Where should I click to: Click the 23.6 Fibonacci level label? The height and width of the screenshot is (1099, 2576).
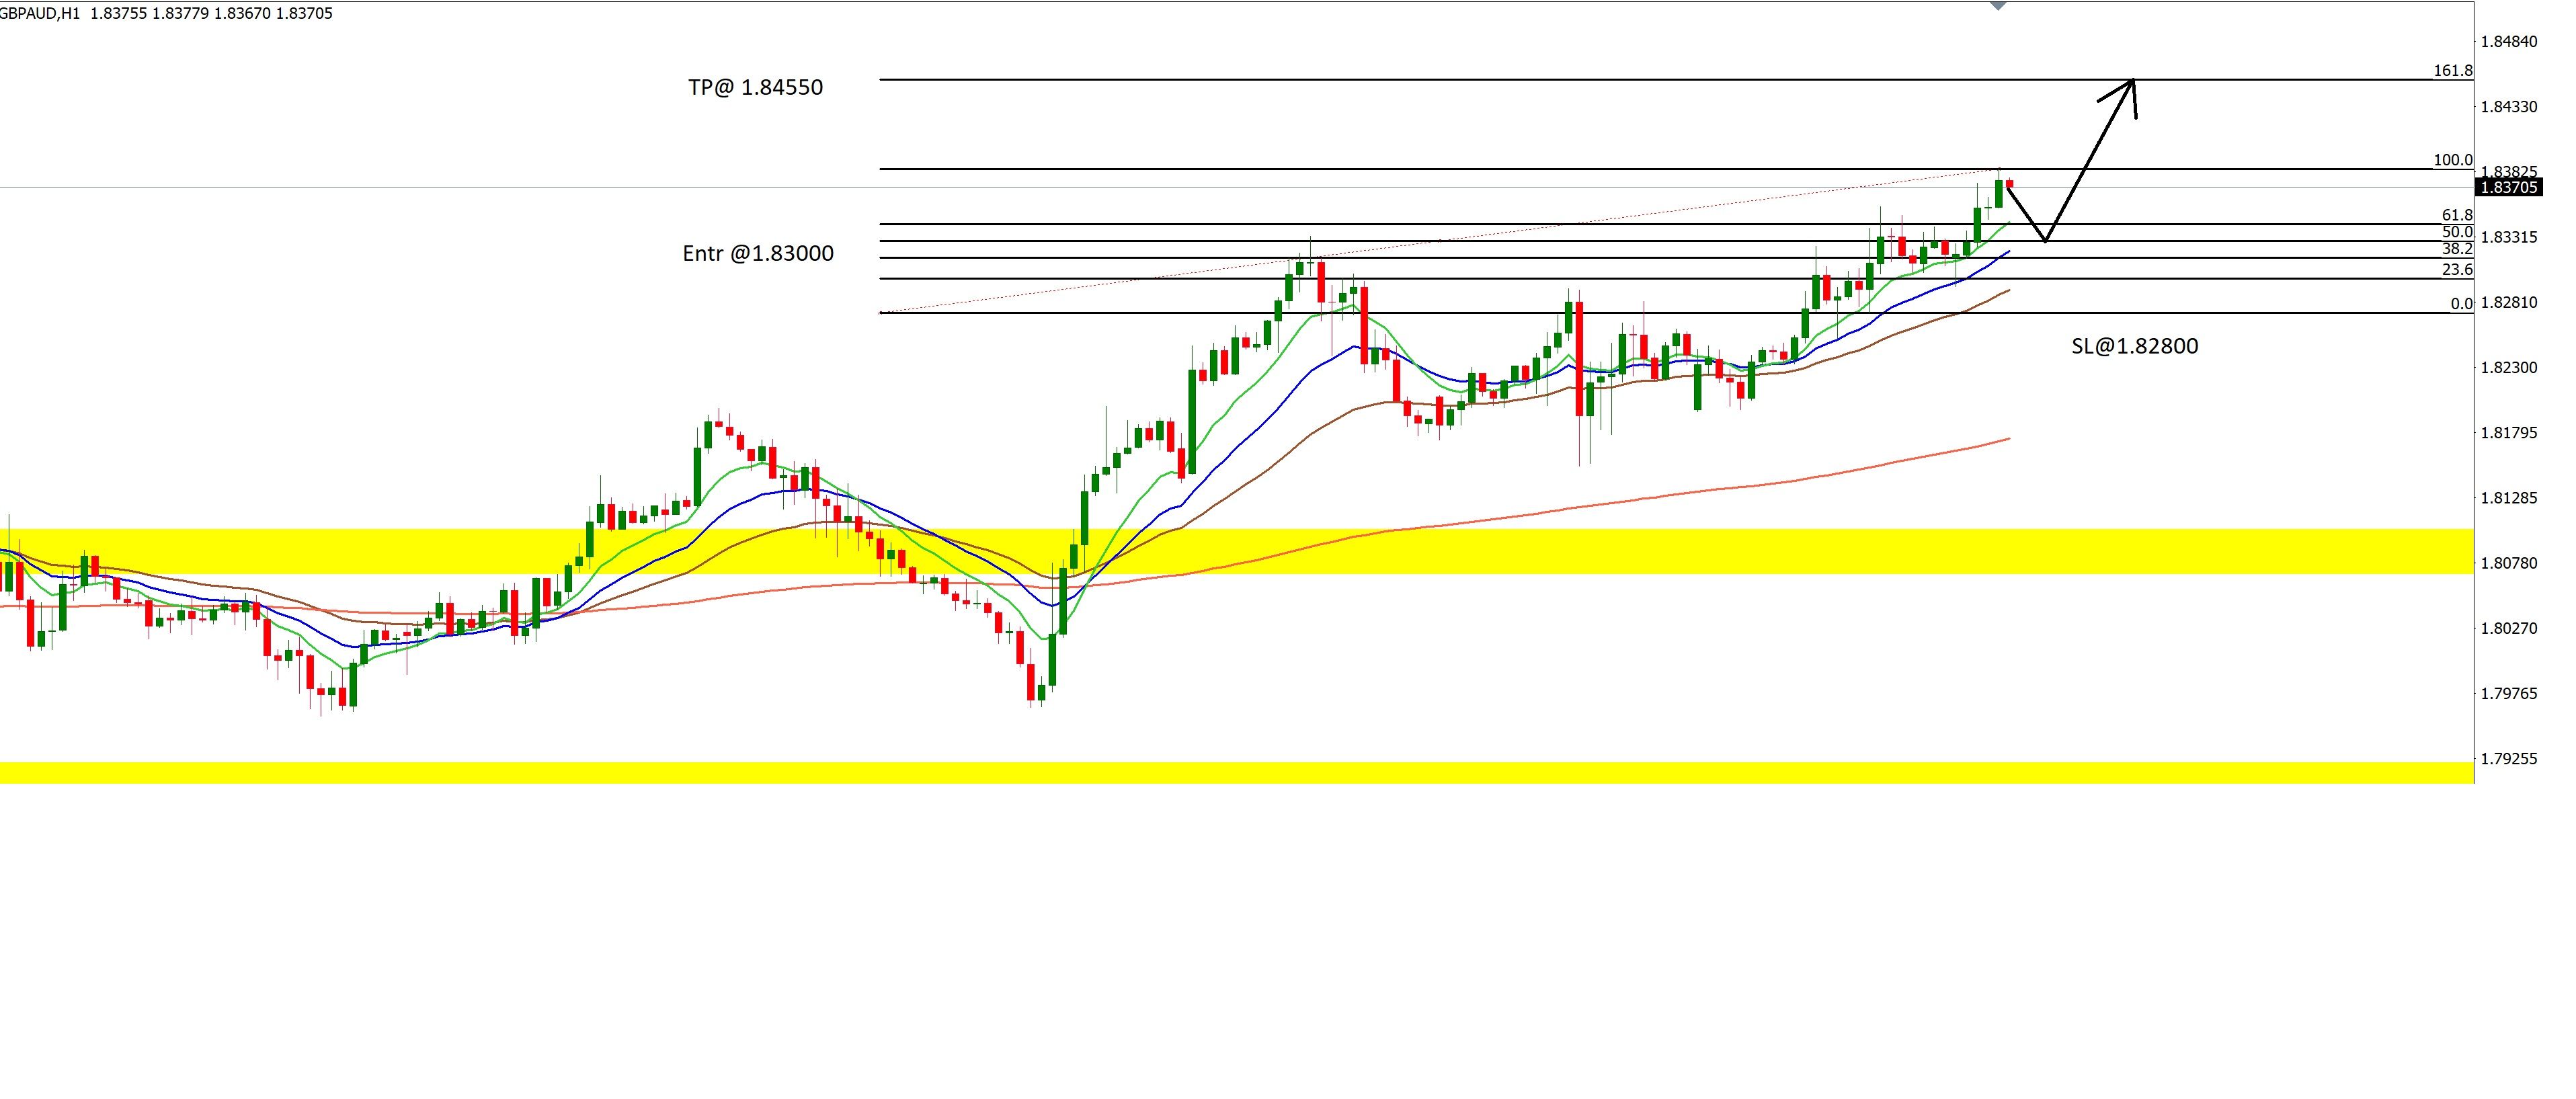point(2457,270)
